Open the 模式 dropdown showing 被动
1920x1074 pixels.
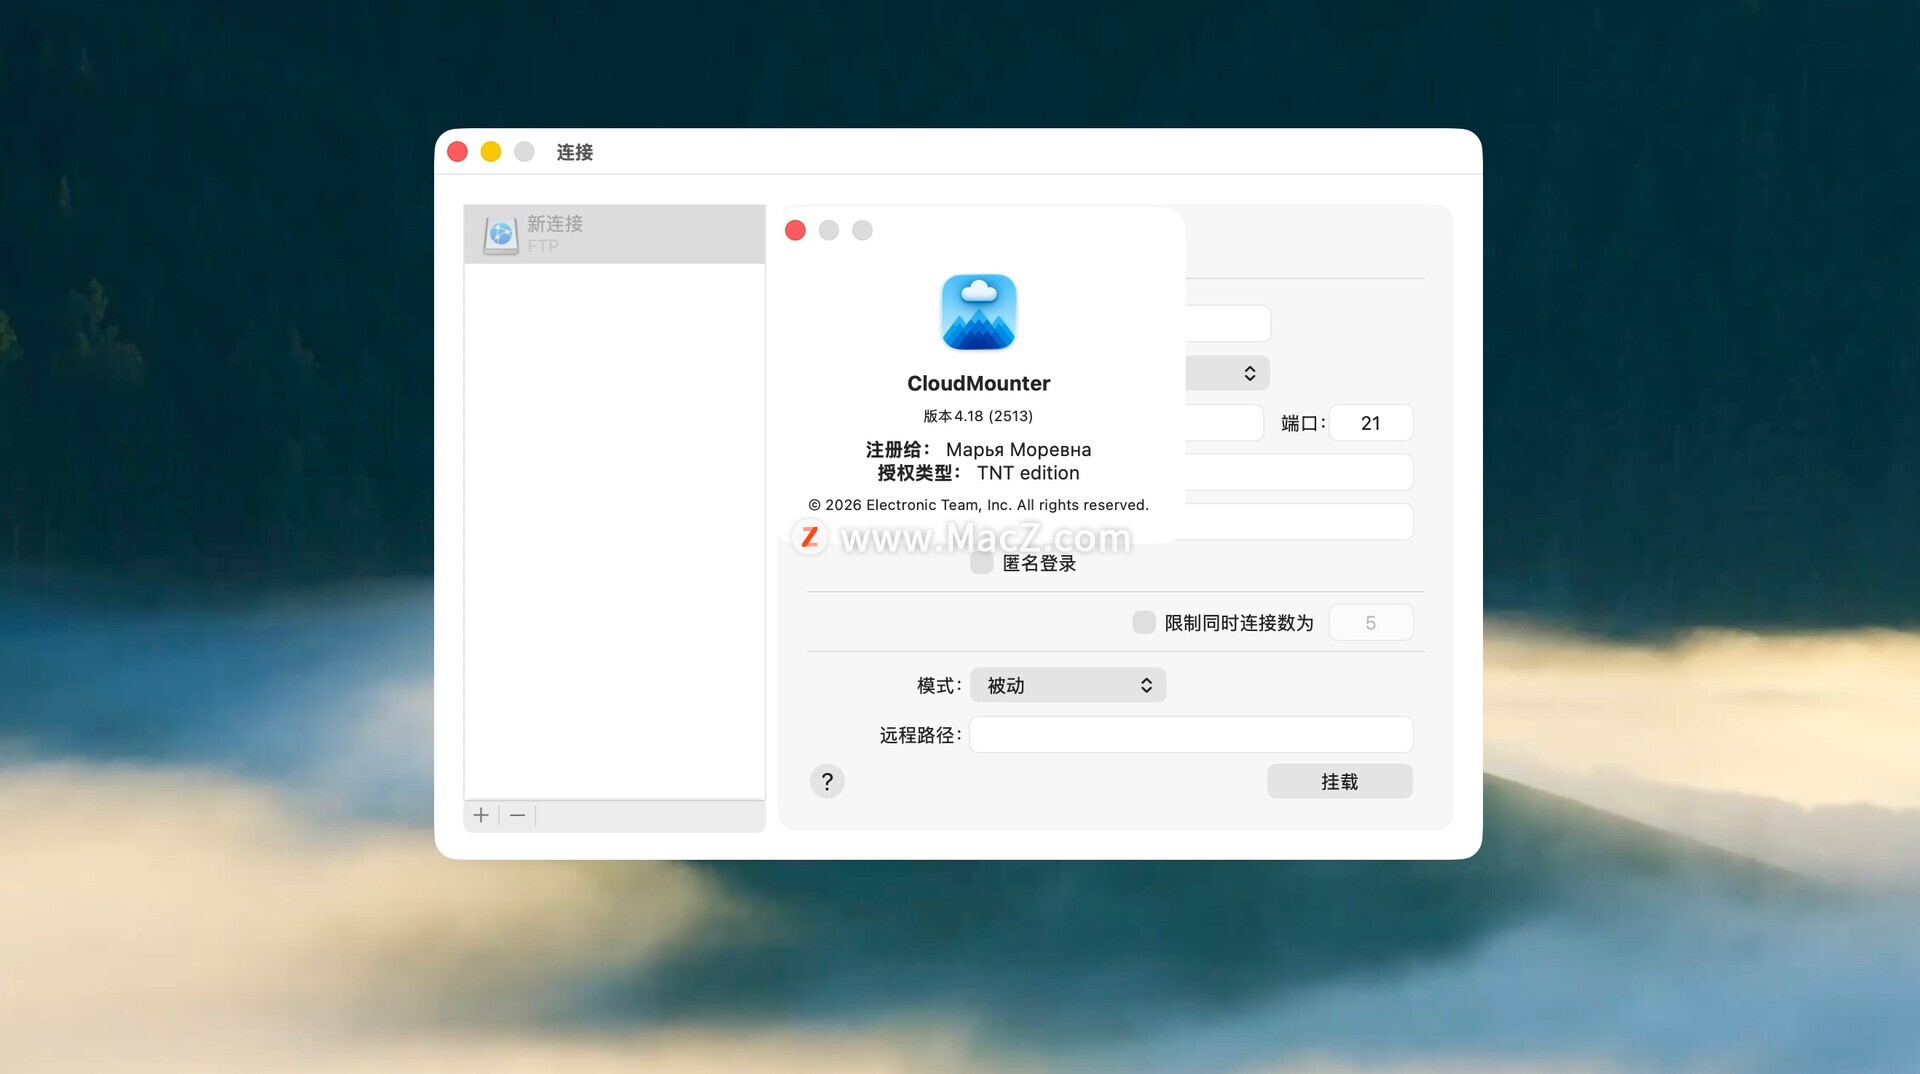[x=1068, y=685]
